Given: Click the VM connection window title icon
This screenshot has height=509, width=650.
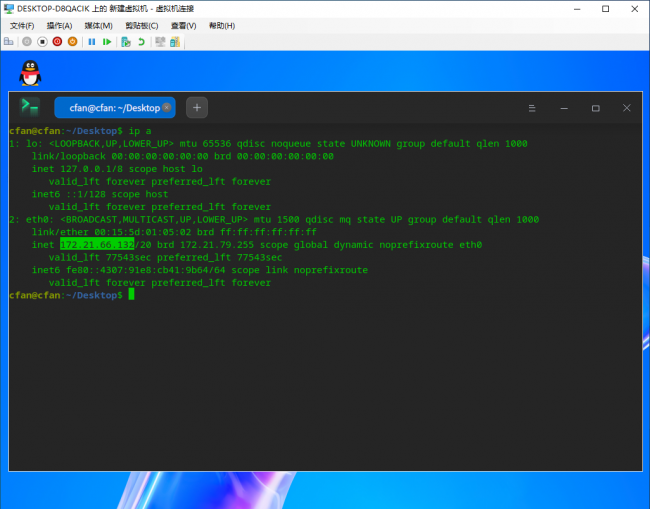Looking at the screenshot, I should point(9,9).
